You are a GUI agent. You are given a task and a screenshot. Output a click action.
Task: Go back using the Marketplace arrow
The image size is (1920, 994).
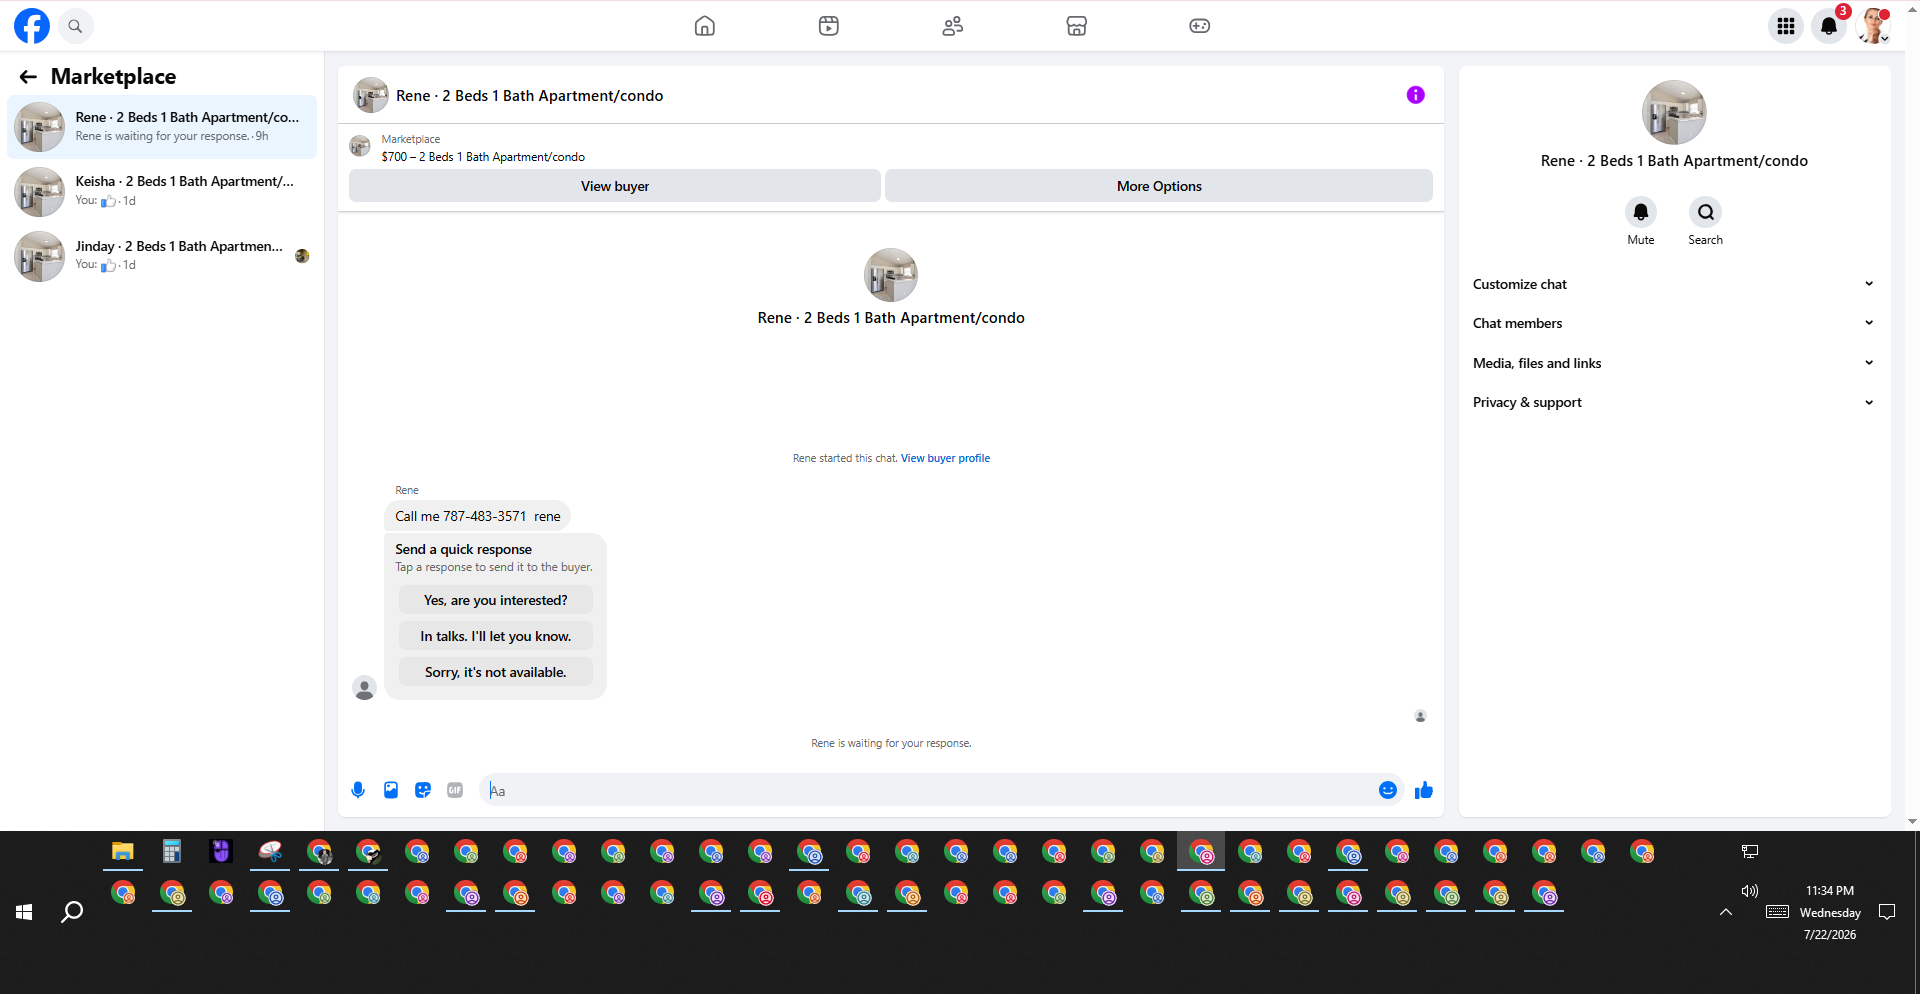coord(28,77)
